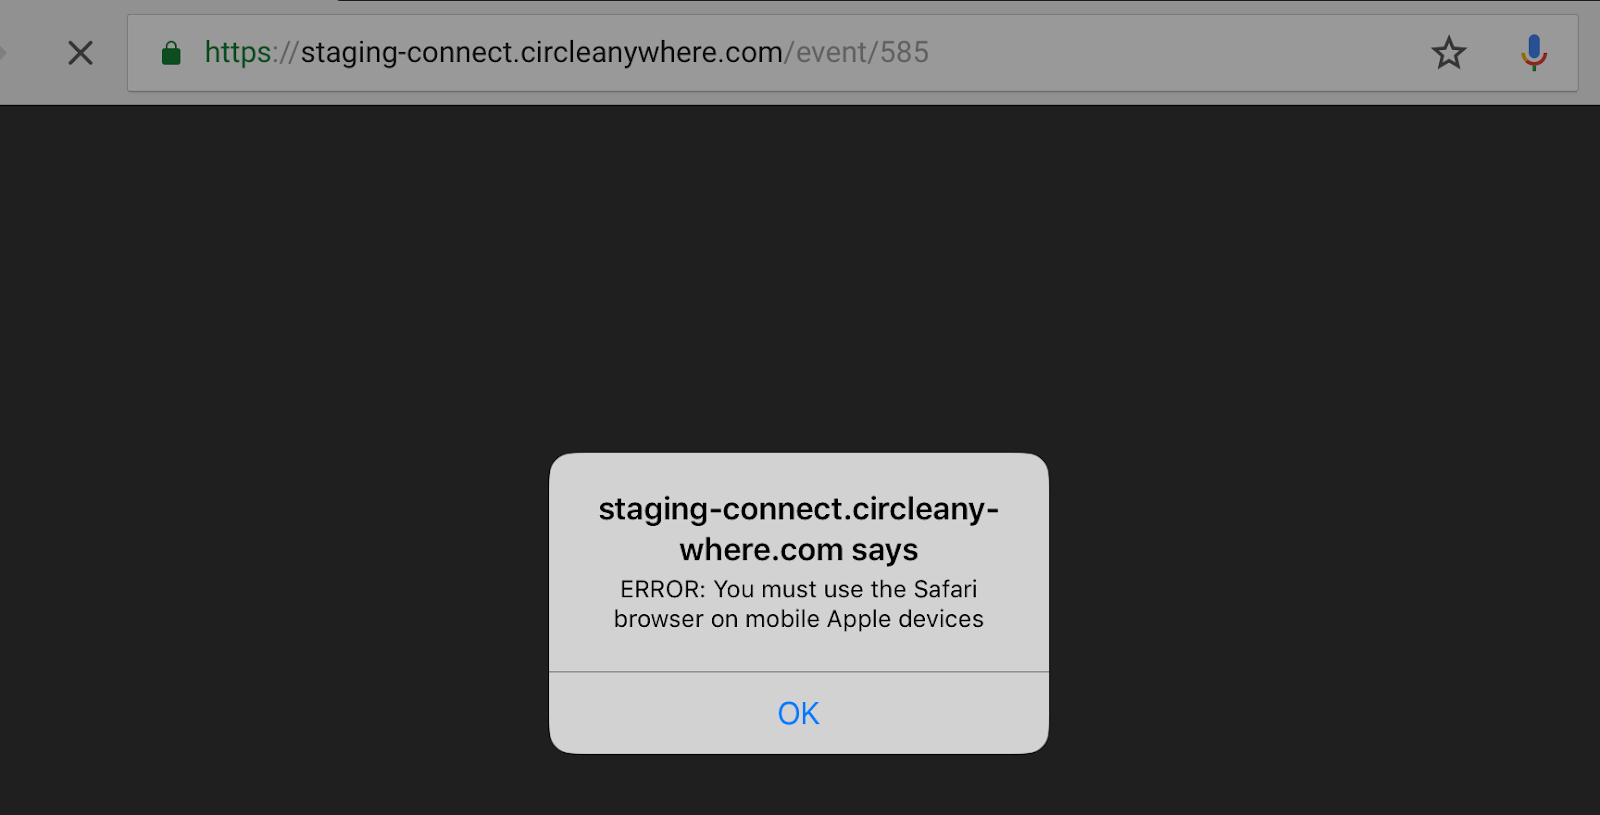1600x815 pixels.
Task: Stop page loading with the X icon
Action: click(80, 53)
